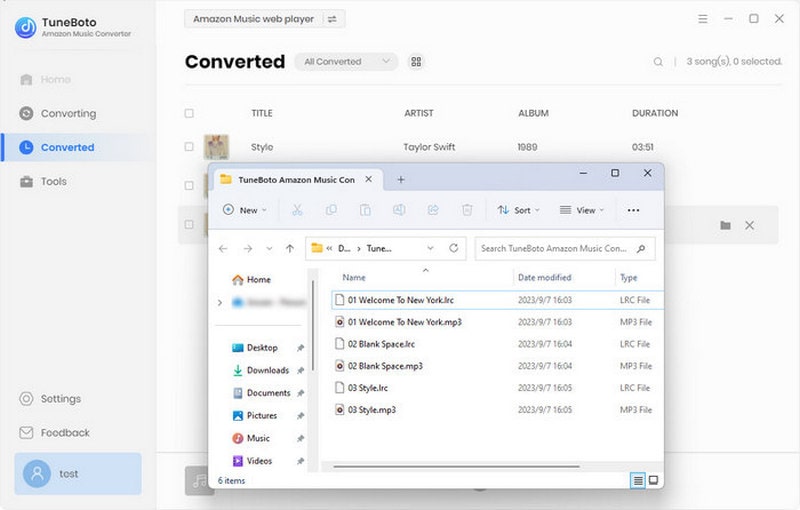The image size is (800, 510).
Task: Expand the blurred navigation tree item
Action: click(220, 302)
